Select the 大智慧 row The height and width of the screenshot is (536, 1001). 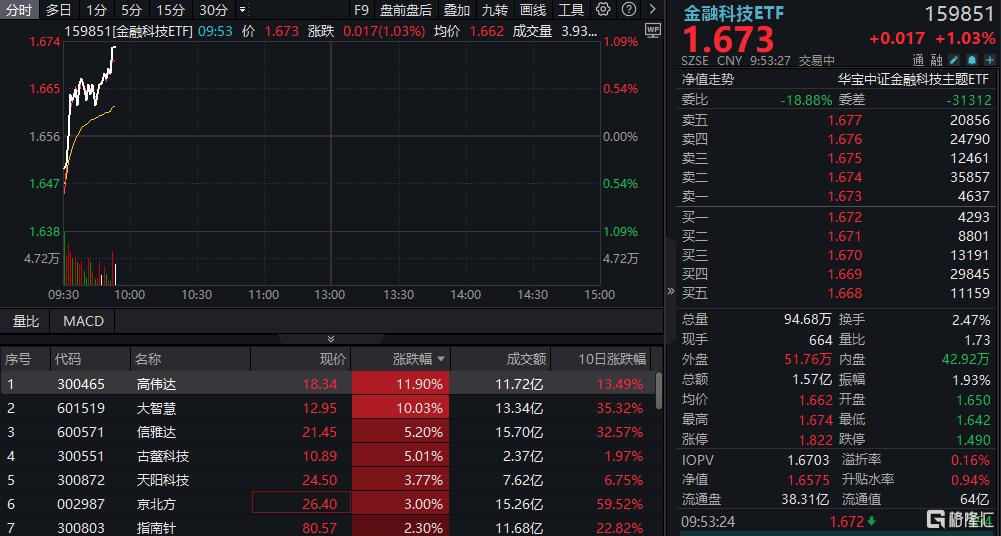(327, 408)
